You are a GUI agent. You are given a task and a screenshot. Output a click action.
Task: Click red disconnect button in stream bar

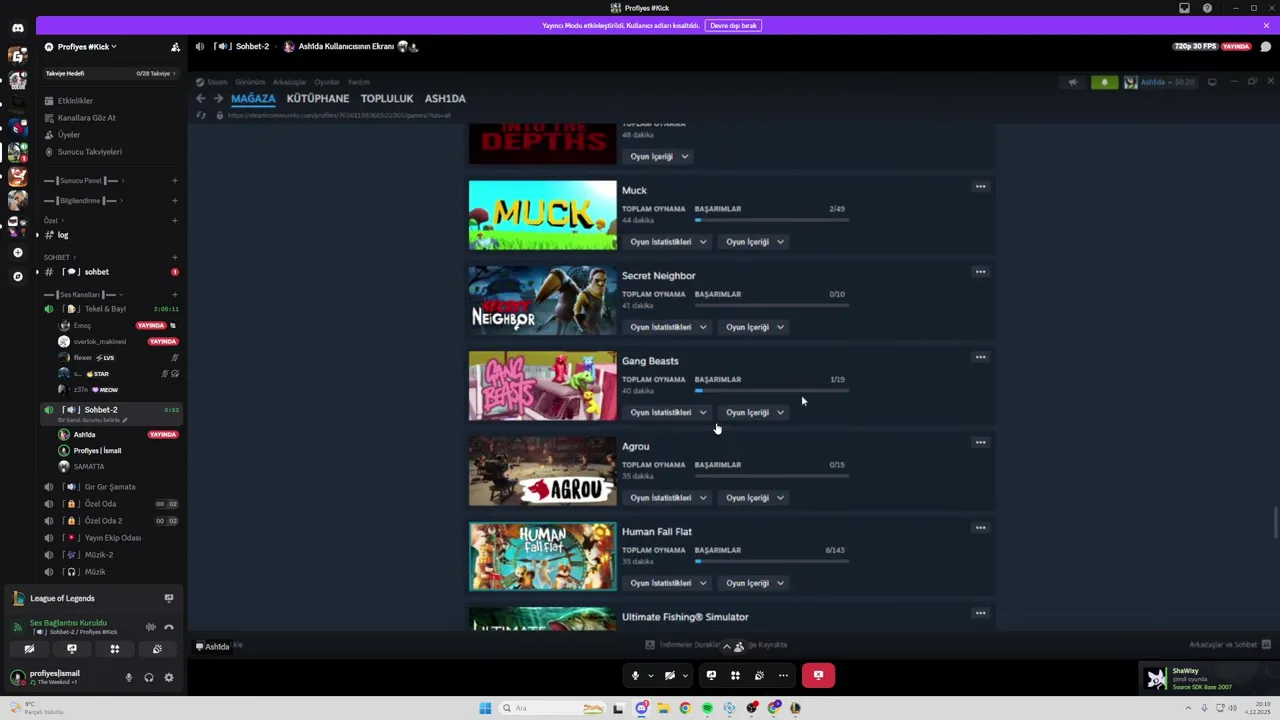pos(818,676)
